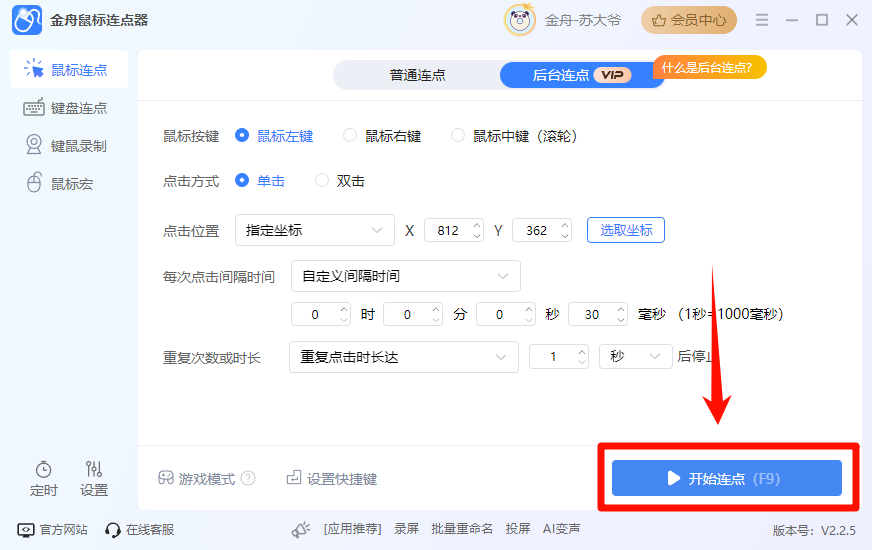Maximize the window
Image resolution: width=872 pixels, height=550 pixels.
(822, 21)
